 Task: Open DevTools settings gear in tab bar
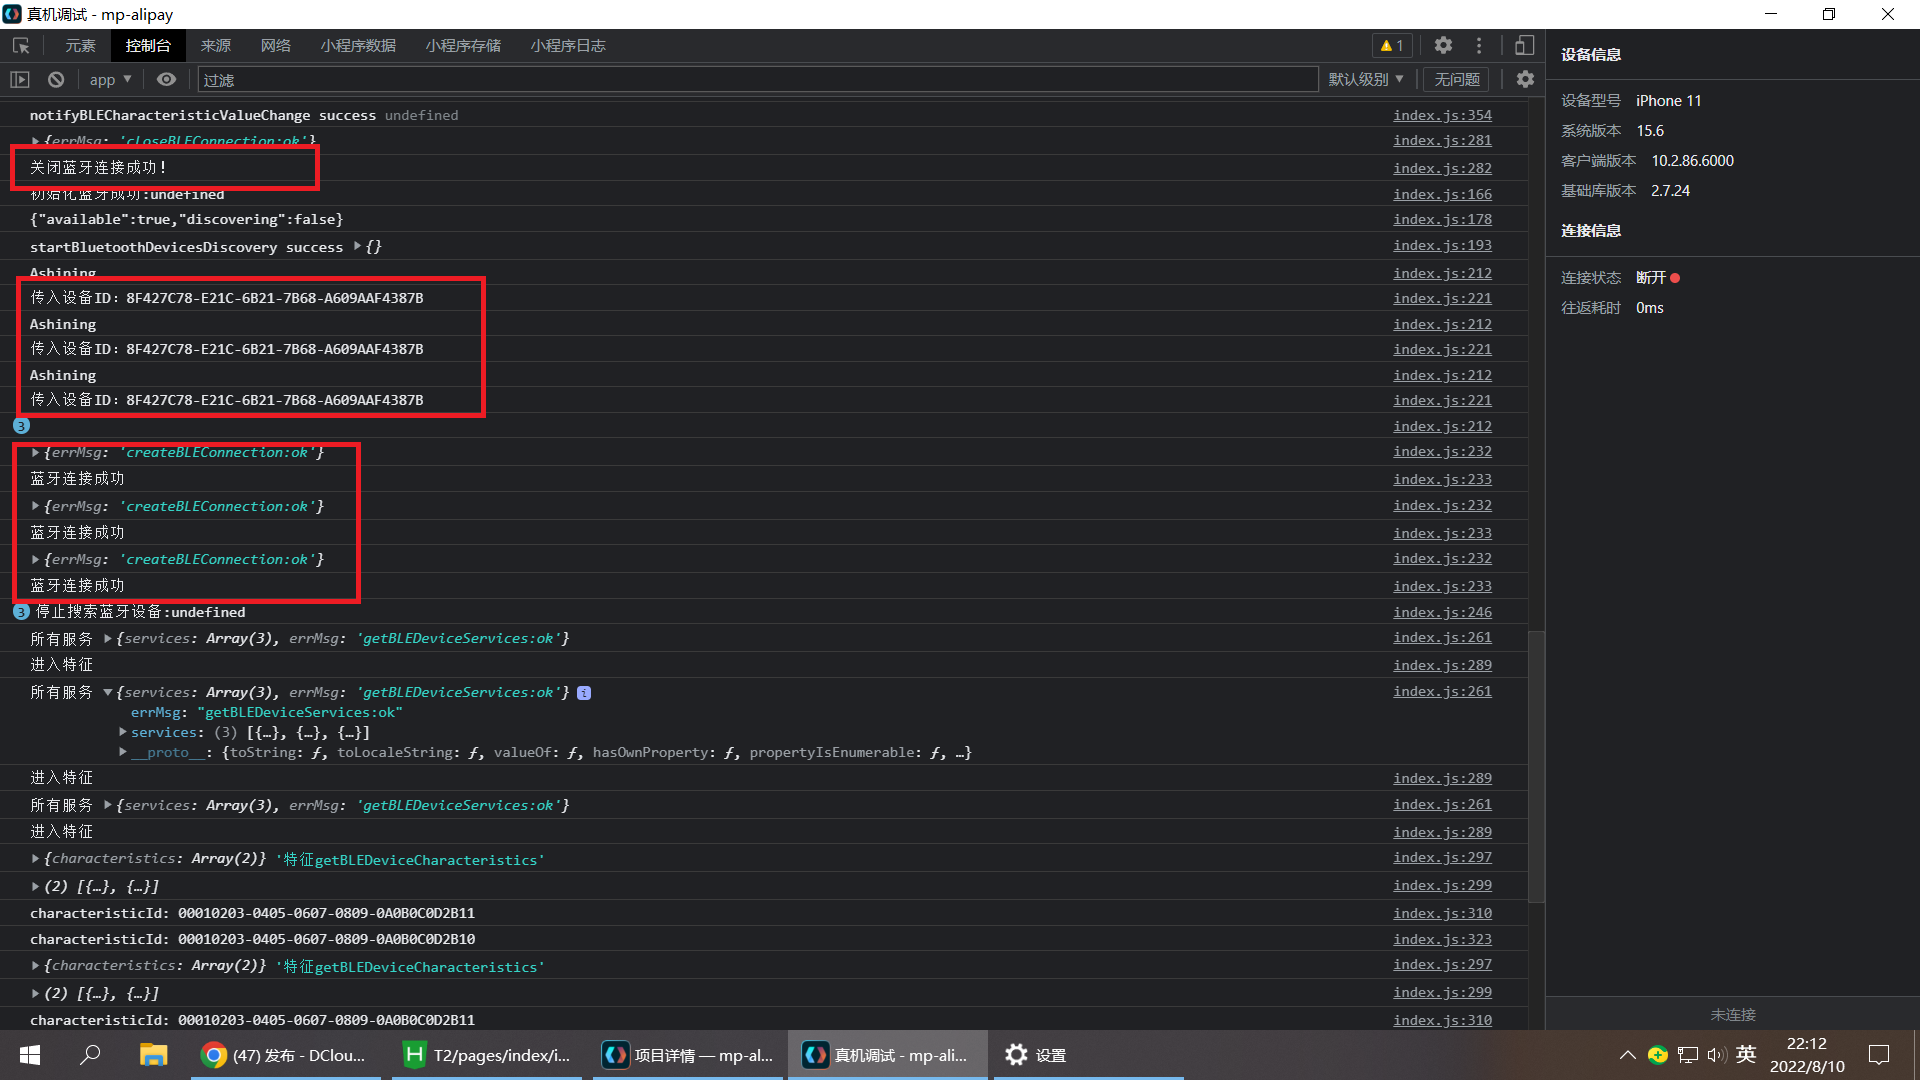(x=1443, y=46)
